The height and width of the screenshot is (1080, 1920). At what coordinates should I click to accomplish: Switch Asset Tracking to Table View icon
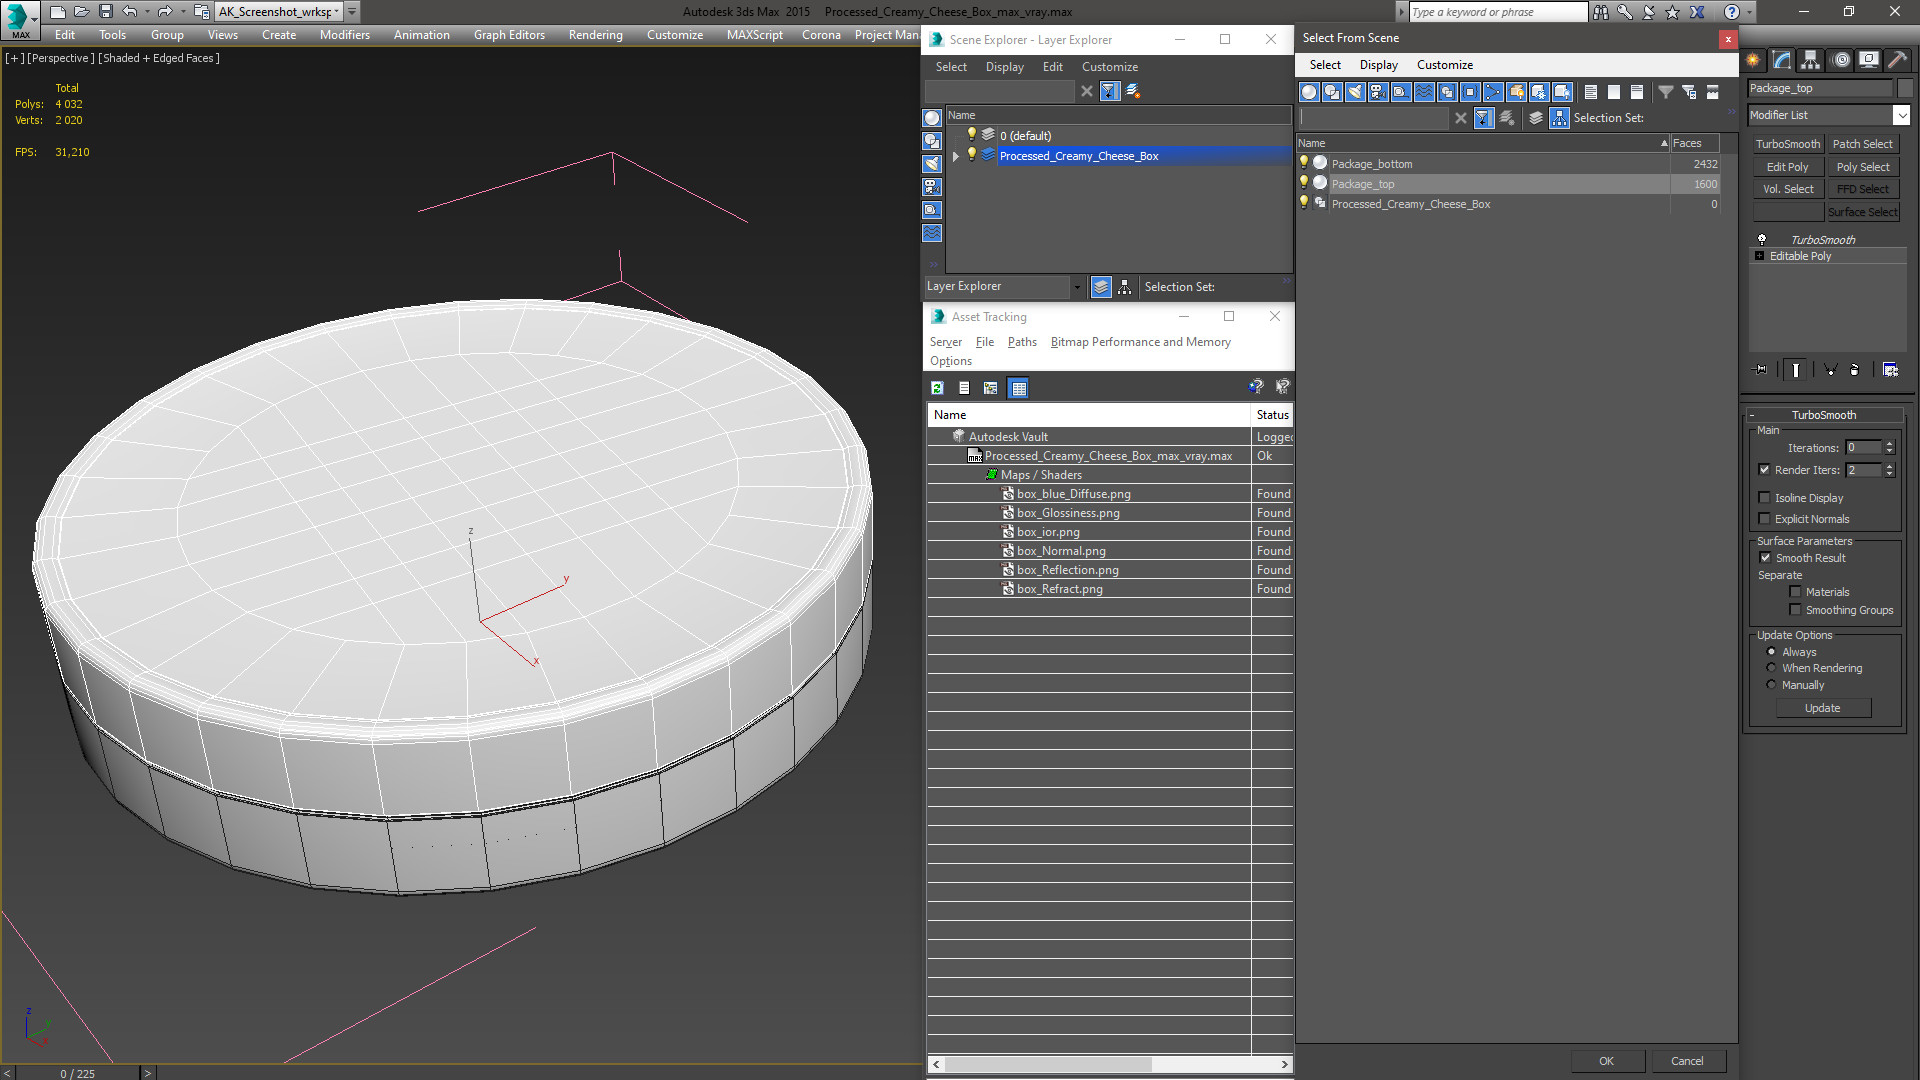[1019, 388]
